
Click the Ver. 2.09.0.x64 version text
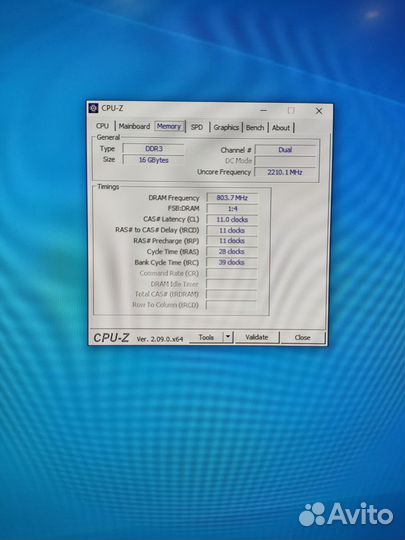(x=160, y=339)
